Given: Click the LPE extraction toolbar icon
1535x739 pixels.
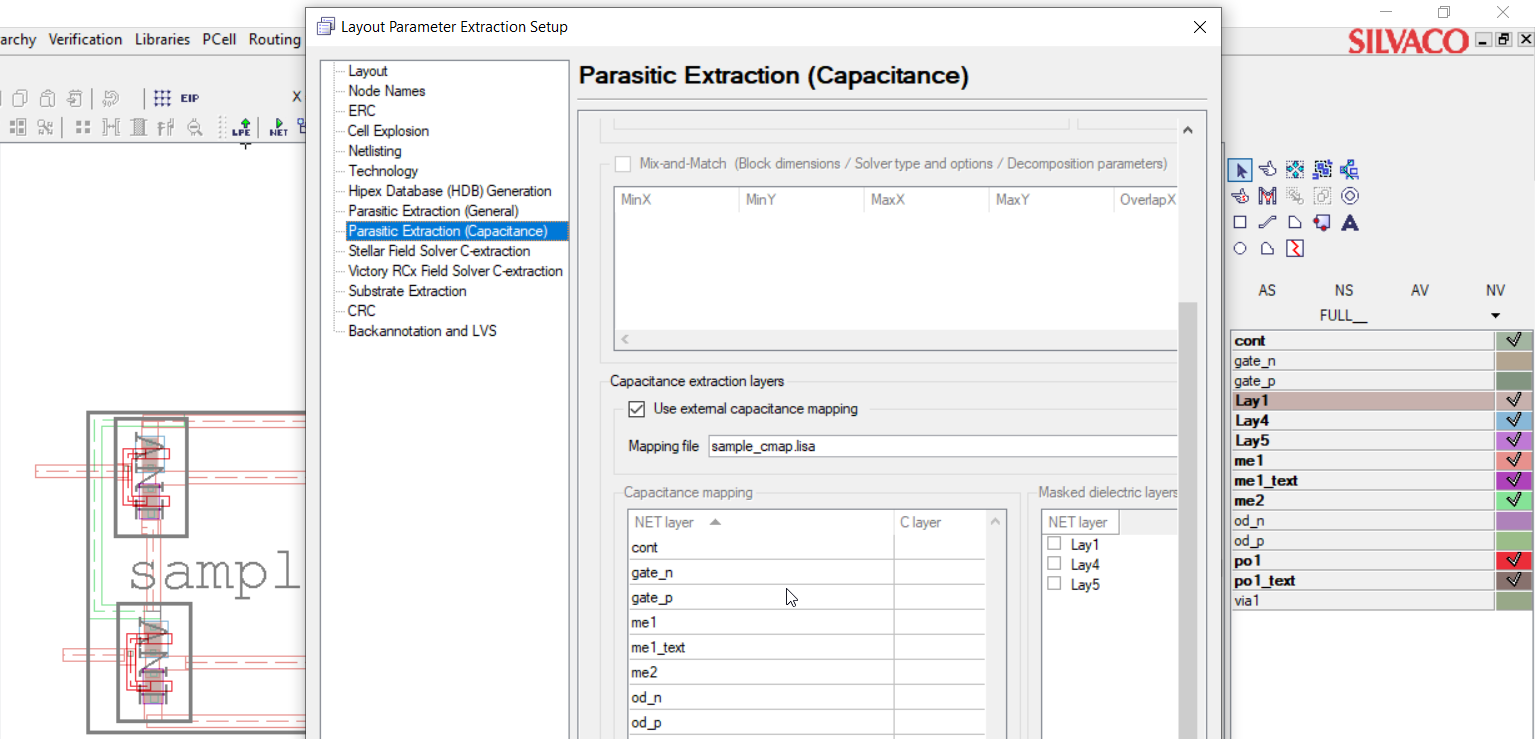Looking at the screenshot, I should tap(242, 127).
